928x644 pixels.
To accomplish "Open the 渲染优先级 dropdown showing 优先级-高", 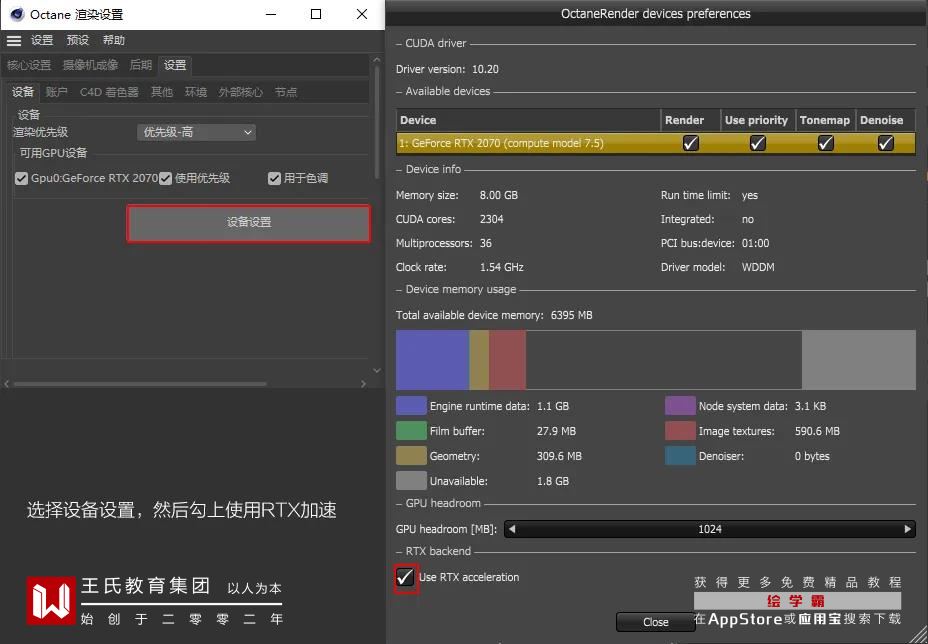I will coord(196,132).
